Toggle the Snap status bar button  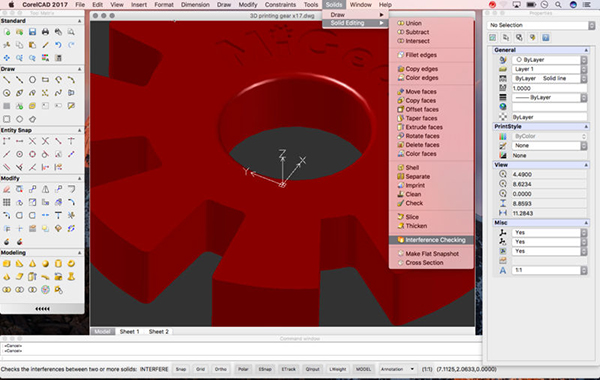pos(181,369)
